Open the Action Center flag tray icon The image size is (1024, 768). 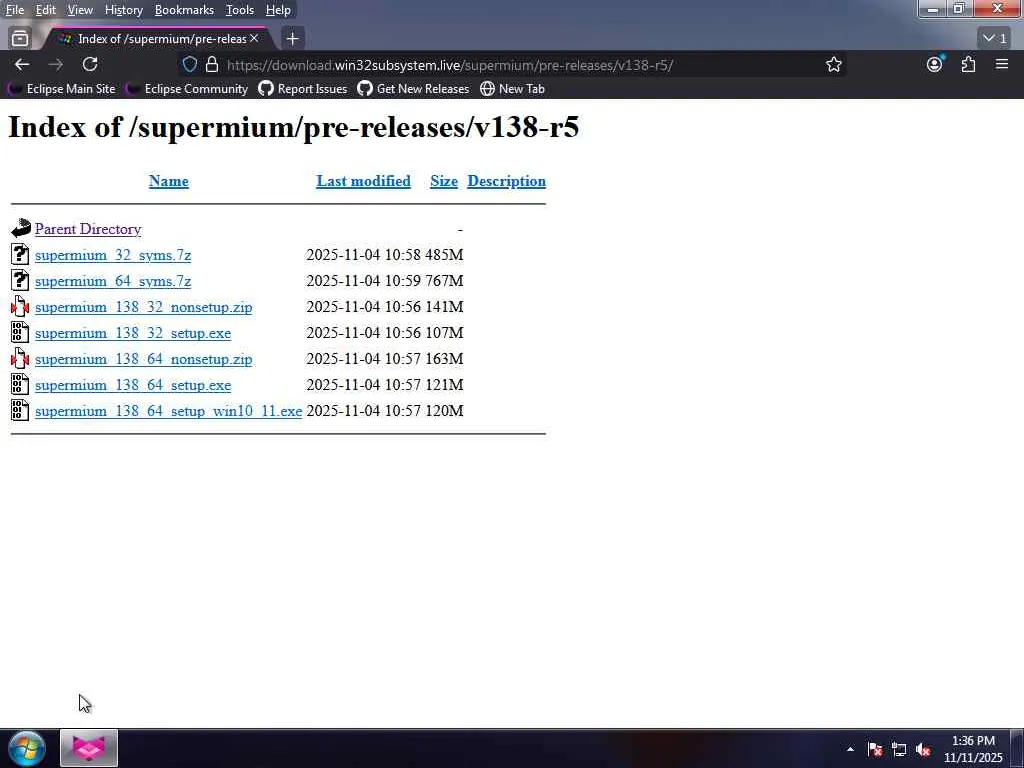875,749
